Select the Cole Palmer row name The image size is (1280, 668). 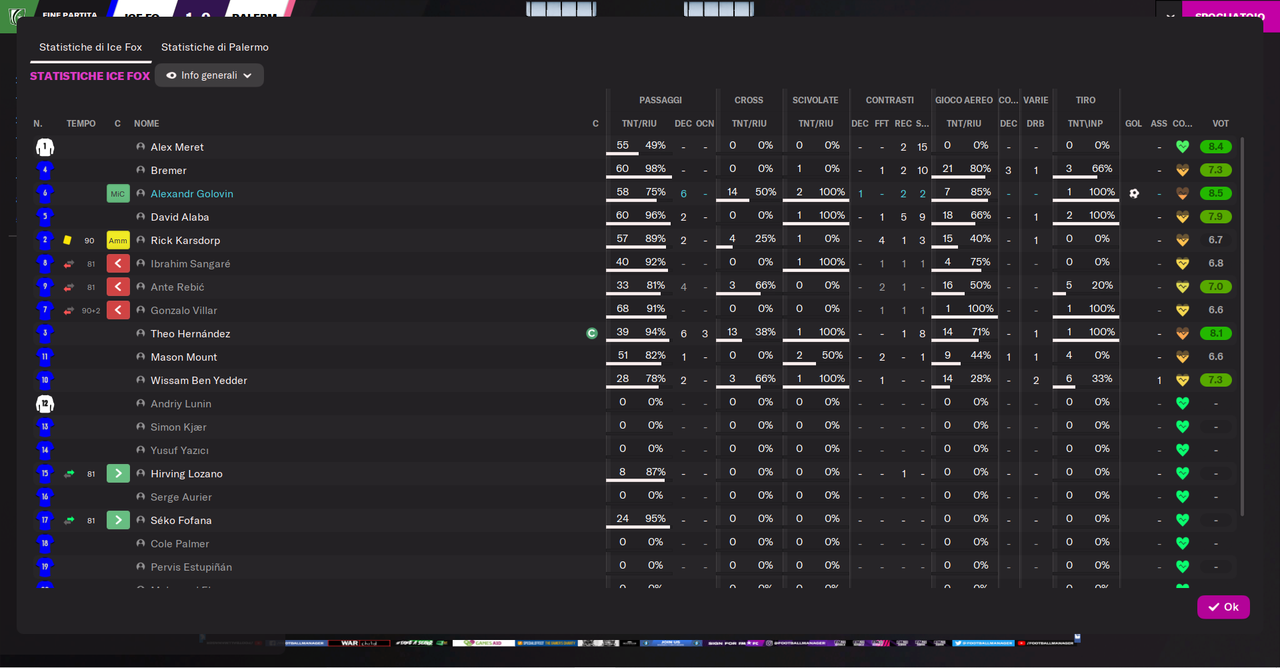[180, 544]
